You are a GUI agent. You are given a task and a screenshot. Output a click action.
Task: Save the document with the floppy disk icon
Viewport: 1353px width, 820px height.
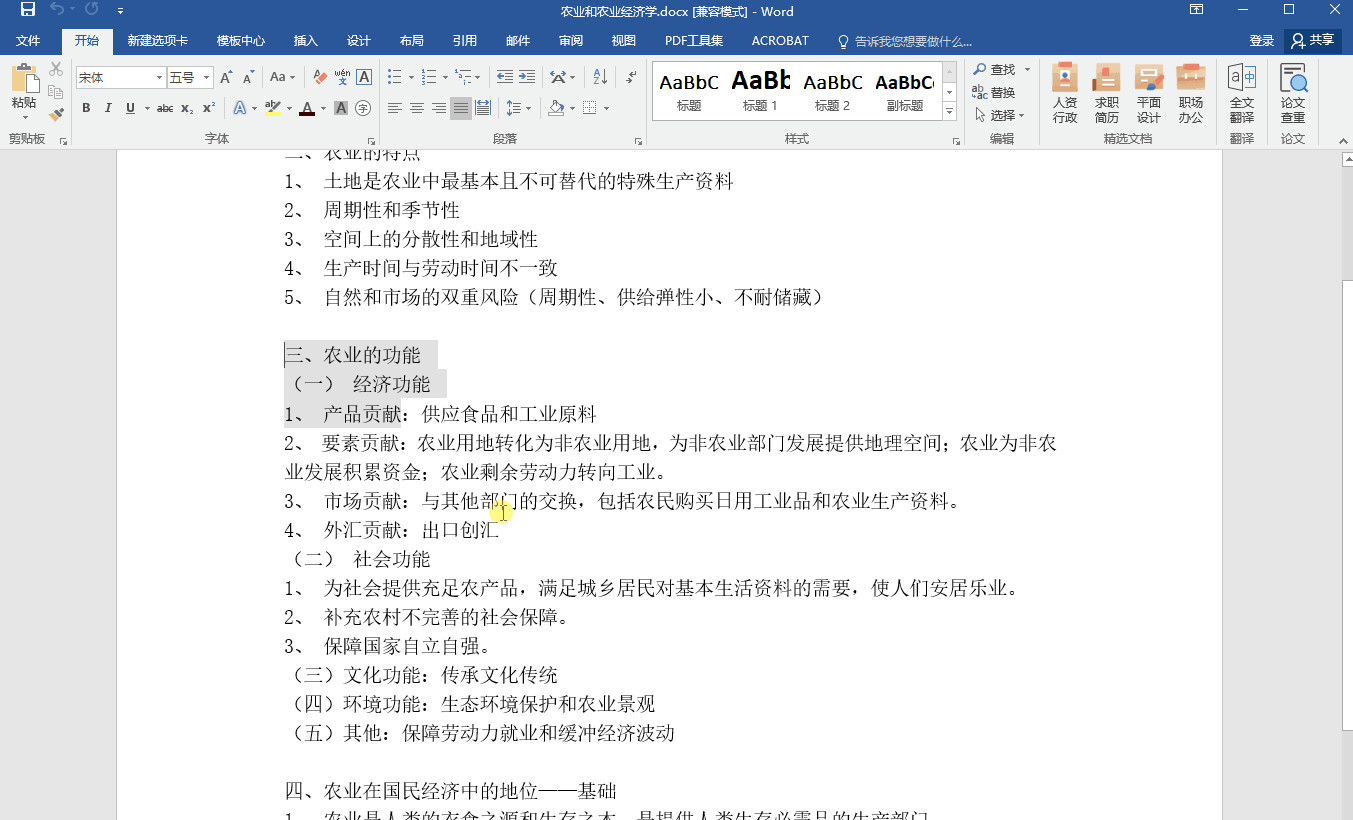pos(28,10)
